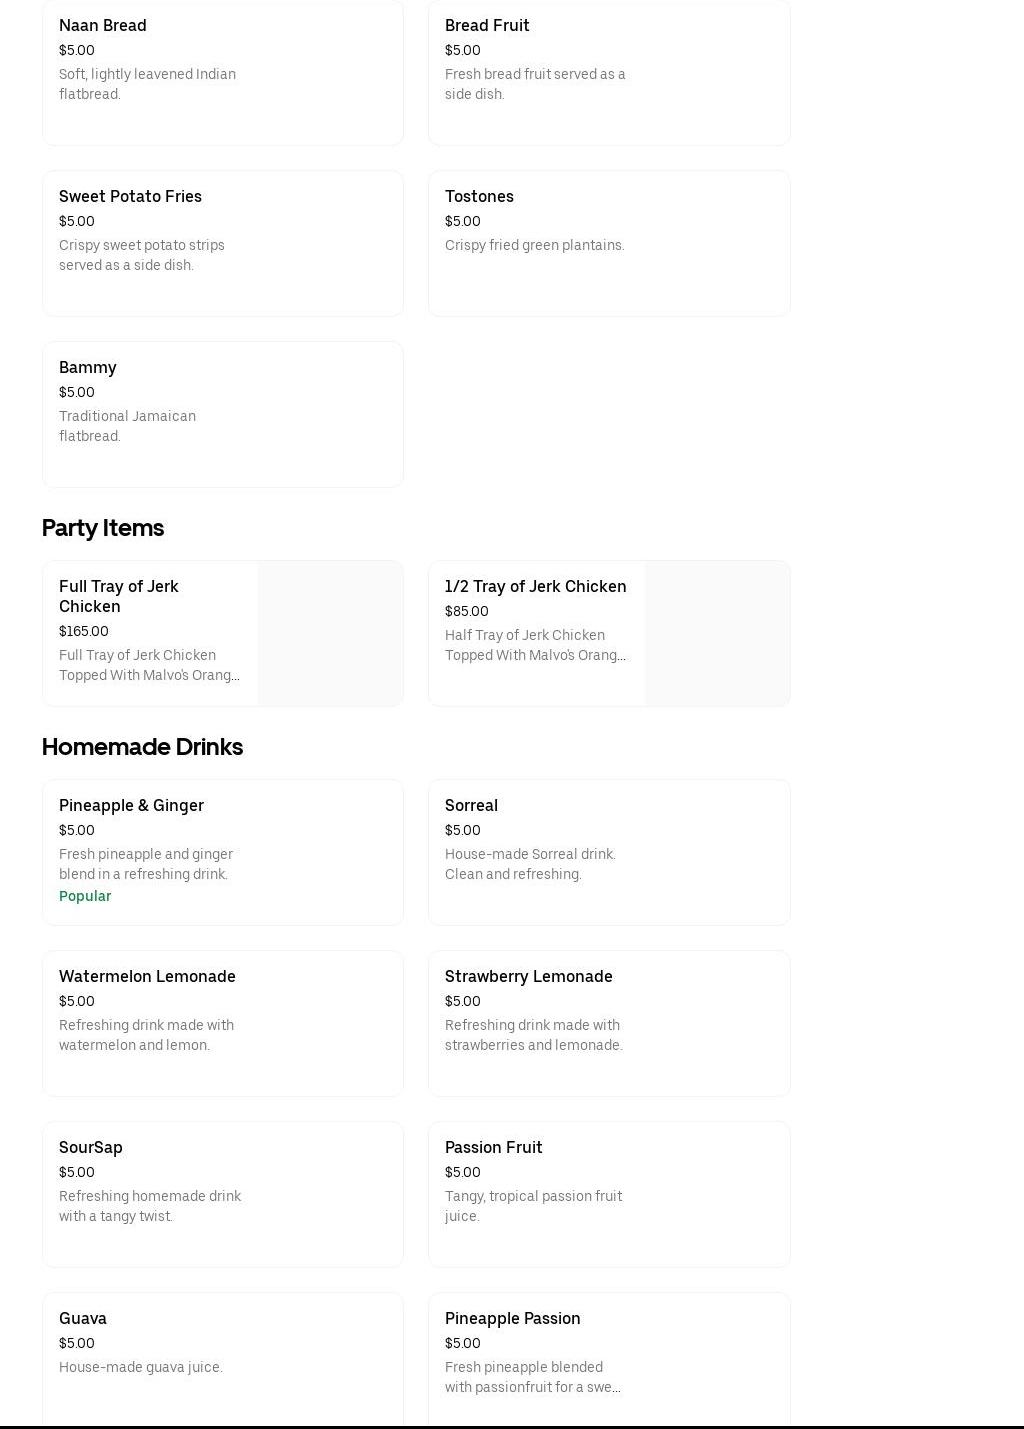Click the Full Tray image placeholder
This screenshot has height=1429, width=1024.
[x=330, y=633]
